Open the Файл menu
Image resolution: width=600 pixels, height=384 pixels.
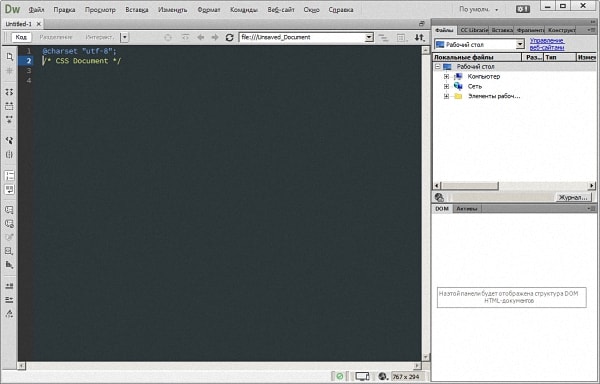coord(36,10)
